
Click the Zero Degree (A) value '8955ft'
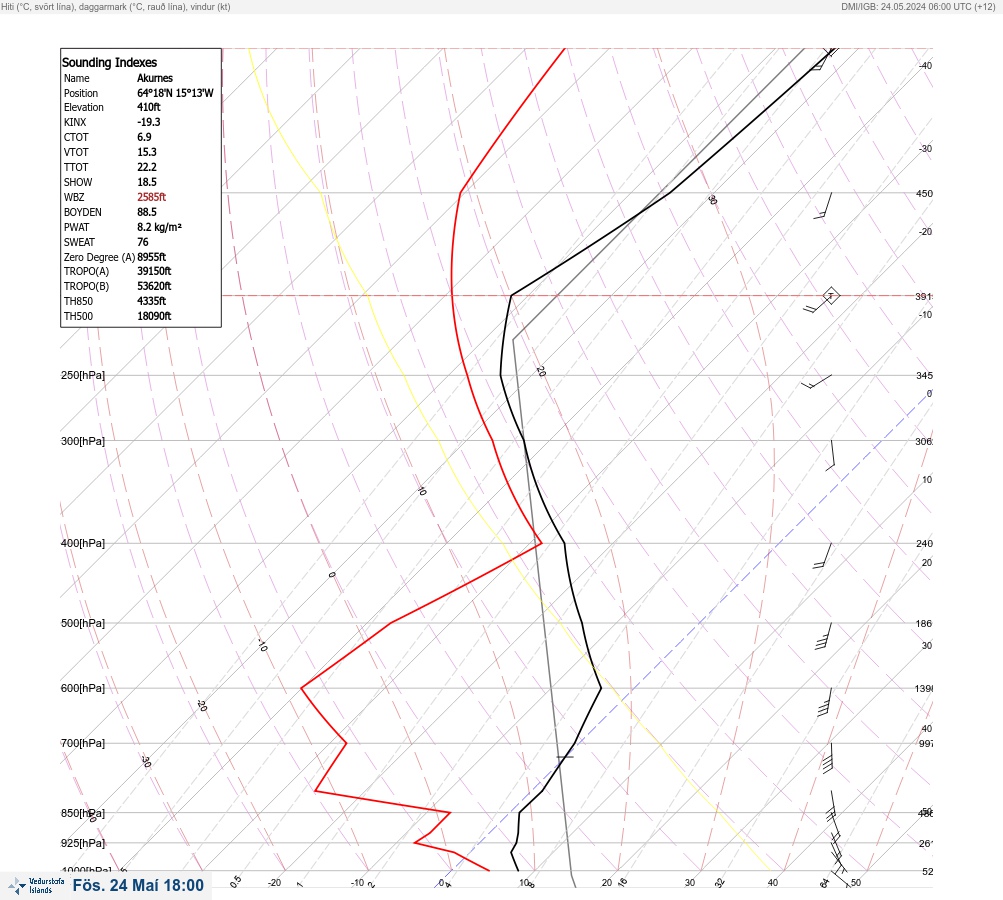coord(152,257)
